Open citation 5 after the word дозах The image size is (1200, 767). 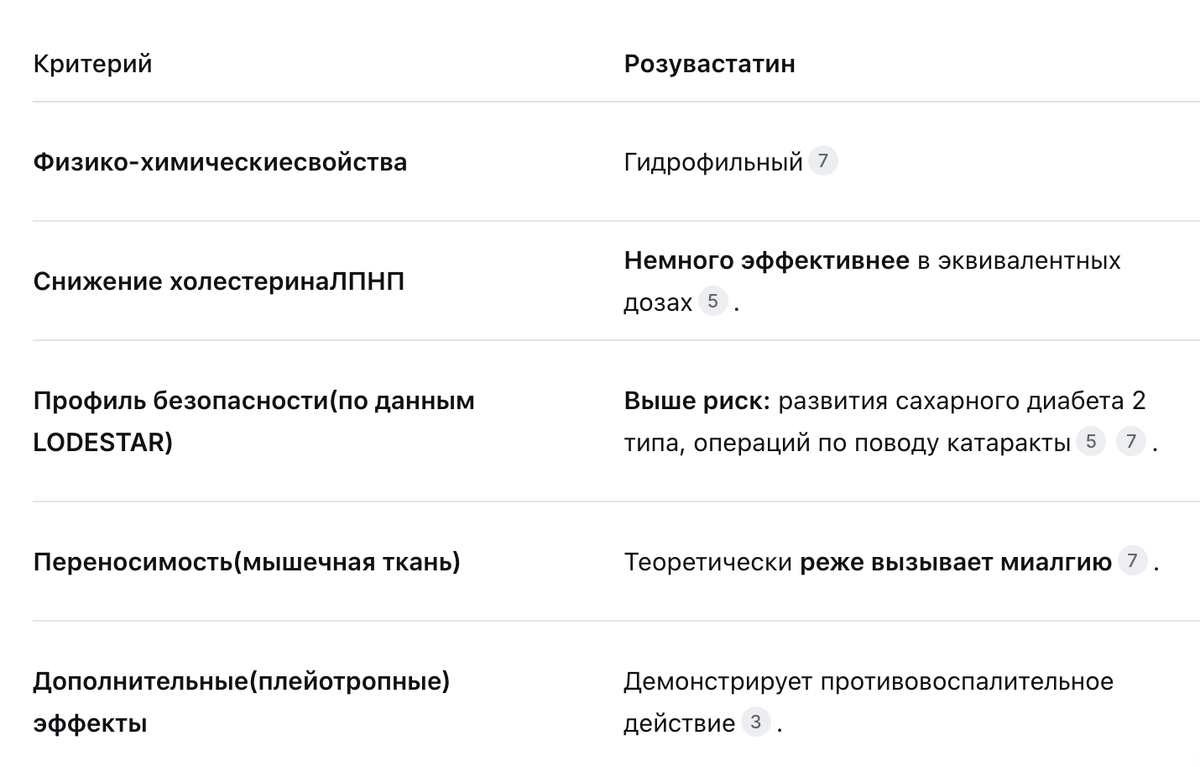pos(712,302)
